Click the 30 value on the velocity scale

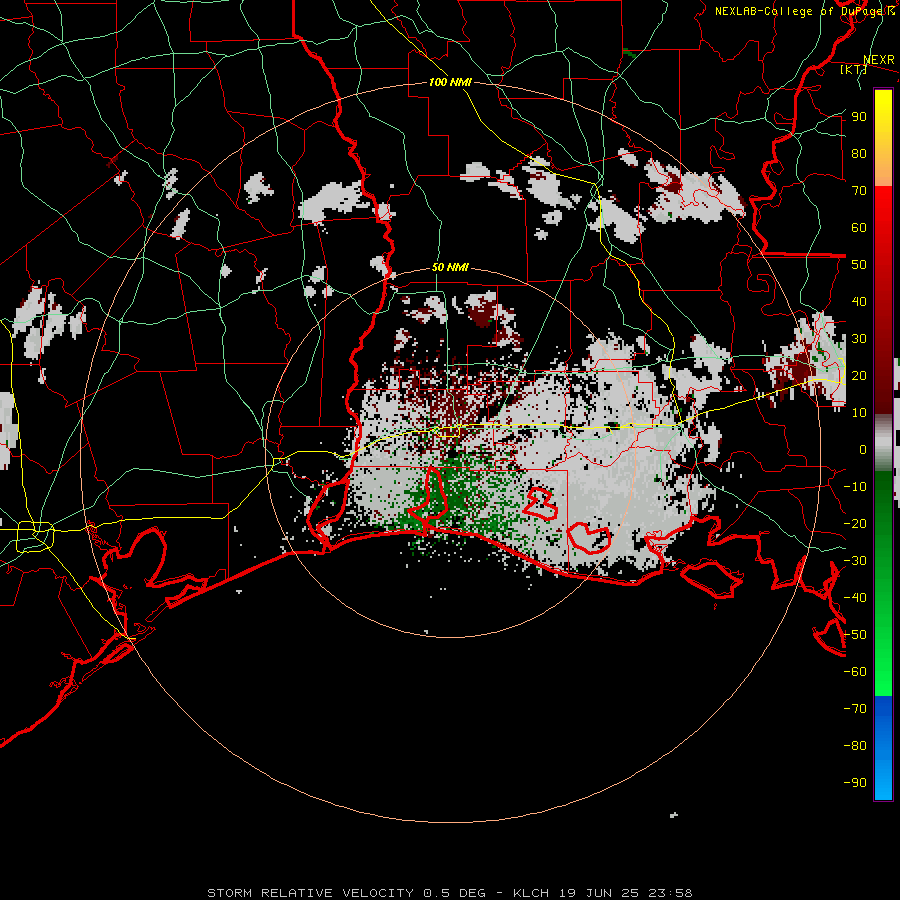[x=859, y=339]
